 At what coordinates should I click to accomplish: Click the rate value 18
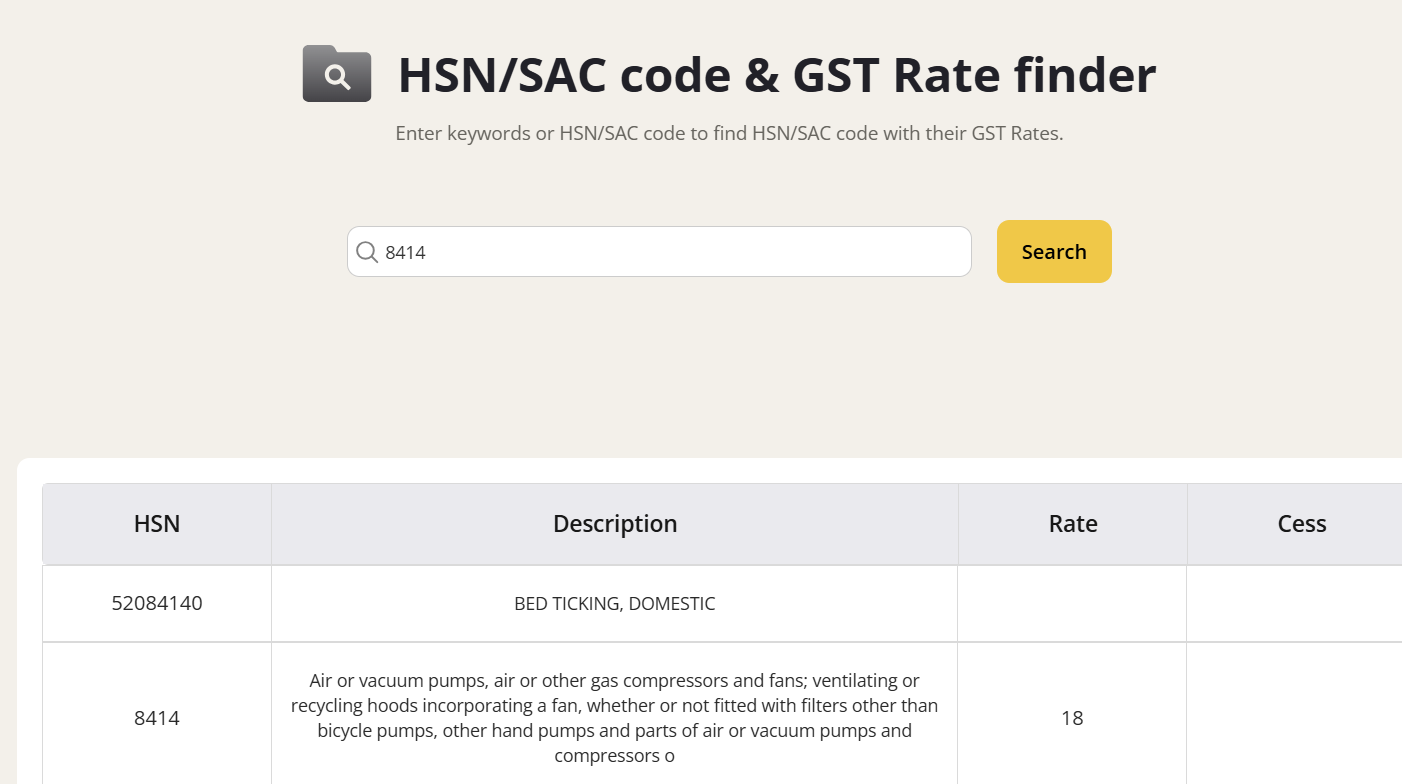coord(1072,718)
